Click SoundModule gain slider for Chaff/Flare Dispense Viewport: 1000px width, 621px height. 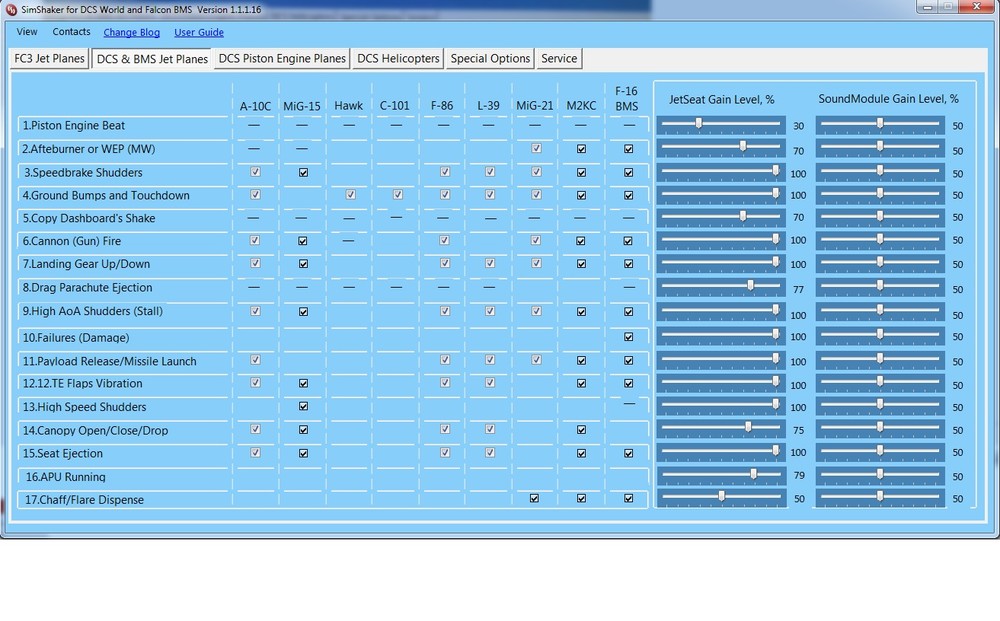point(880,497)
